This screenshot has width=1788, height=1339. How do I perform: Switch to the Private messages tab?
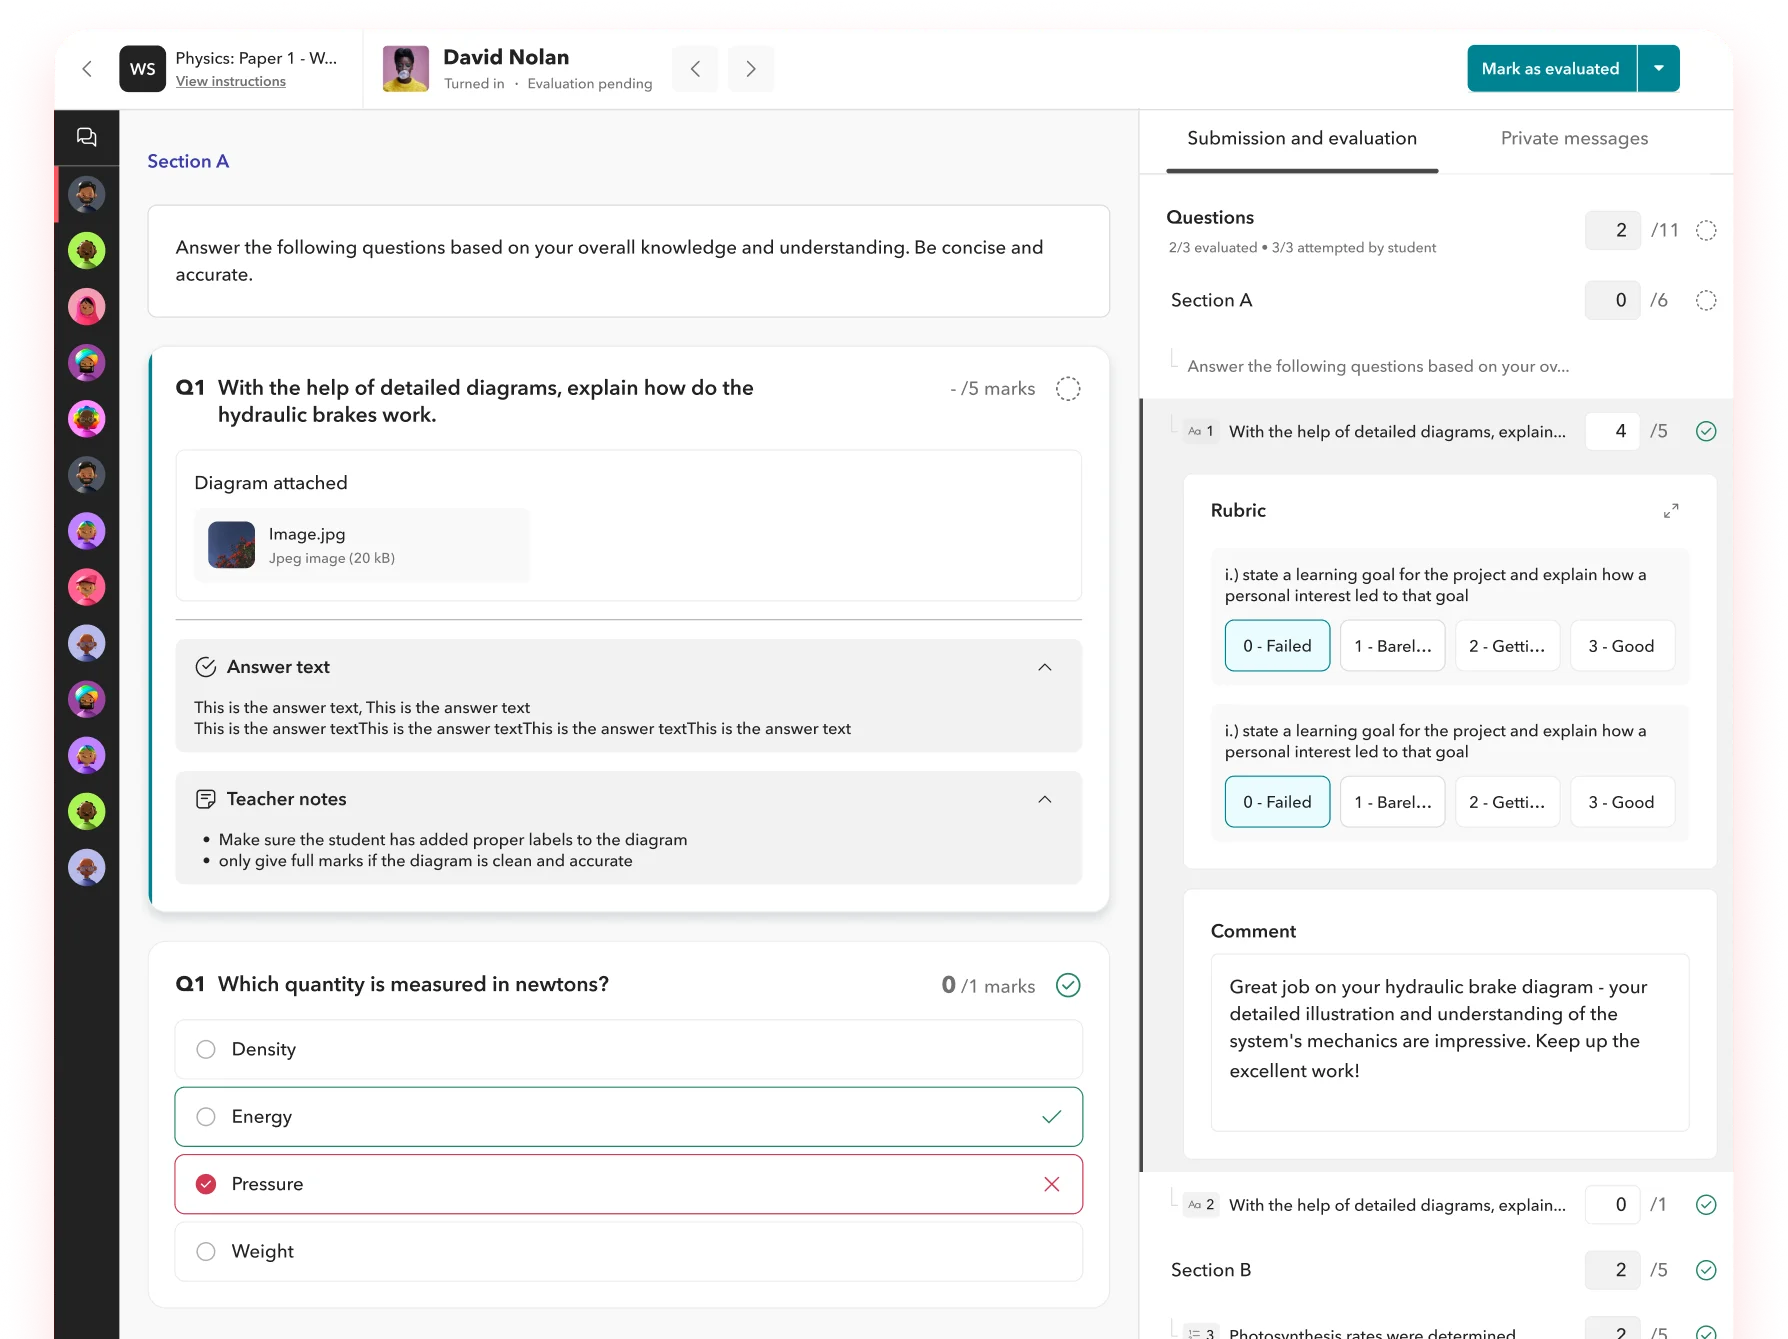tap(1574, 138)
